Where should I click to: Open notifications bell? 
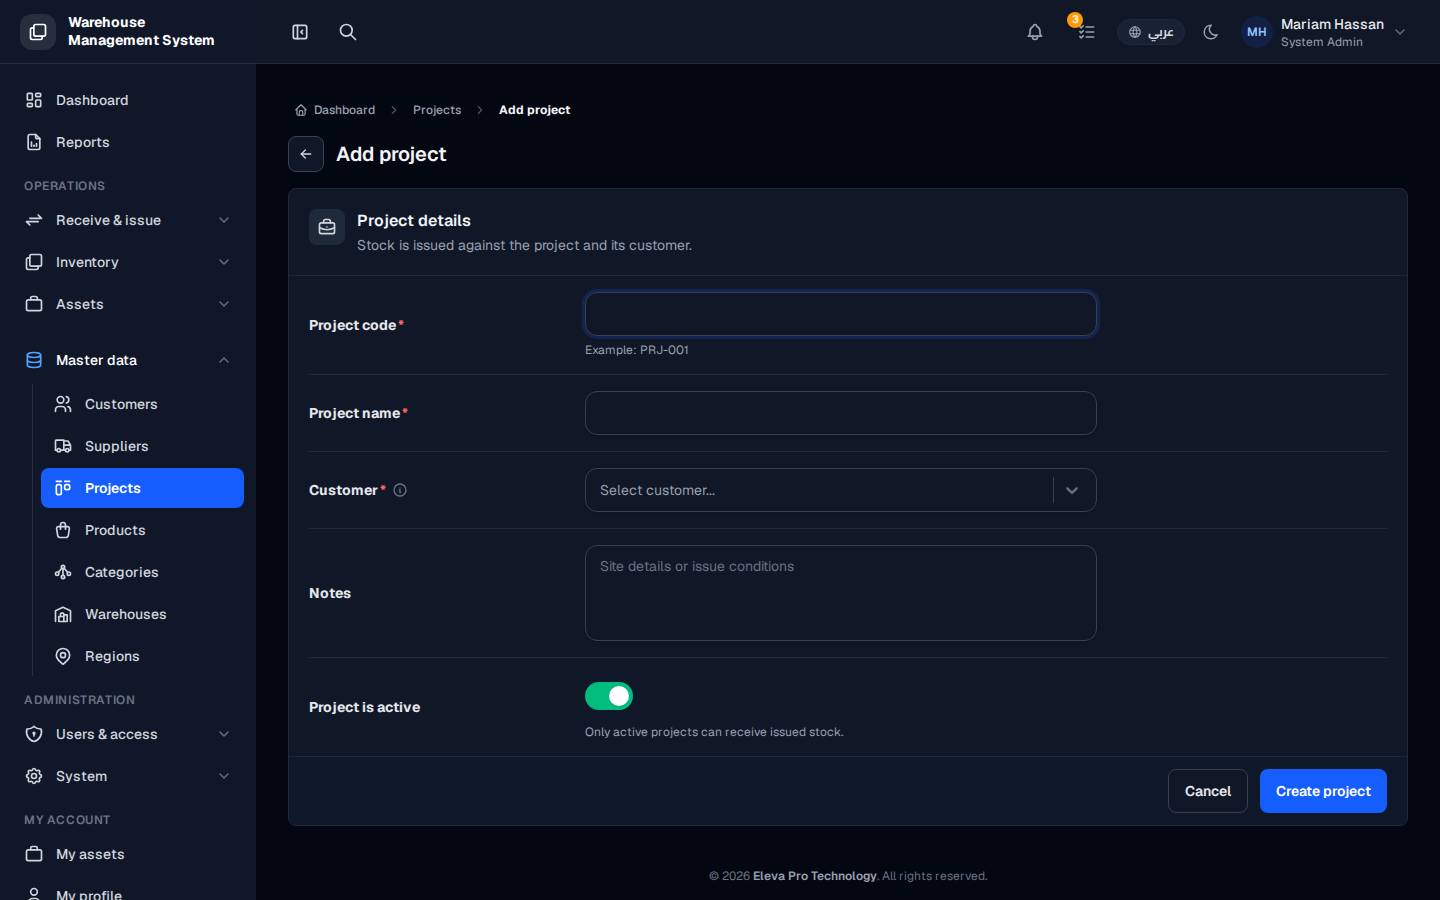point(1035,32)
